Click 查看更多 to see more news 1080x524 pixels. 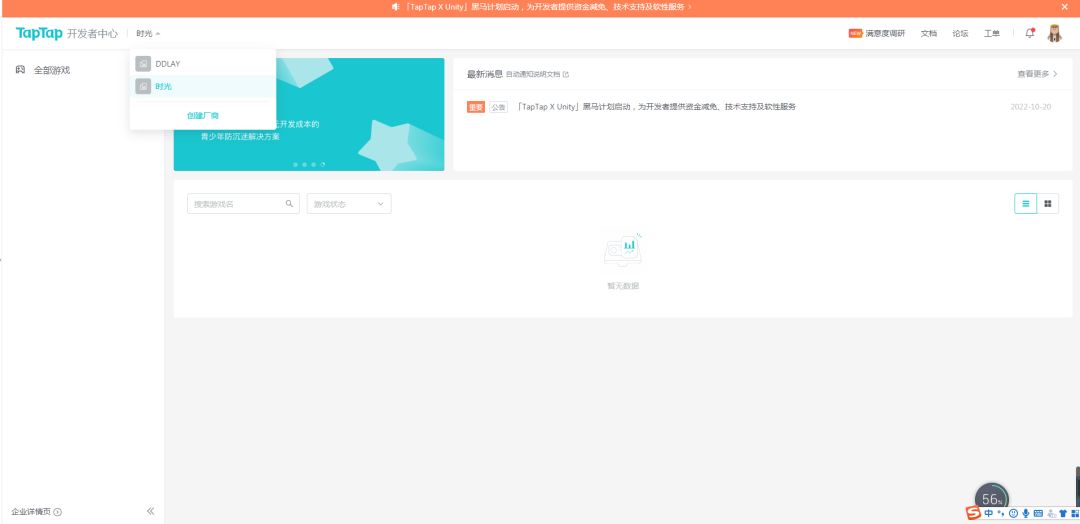[x=1037, y=74]
